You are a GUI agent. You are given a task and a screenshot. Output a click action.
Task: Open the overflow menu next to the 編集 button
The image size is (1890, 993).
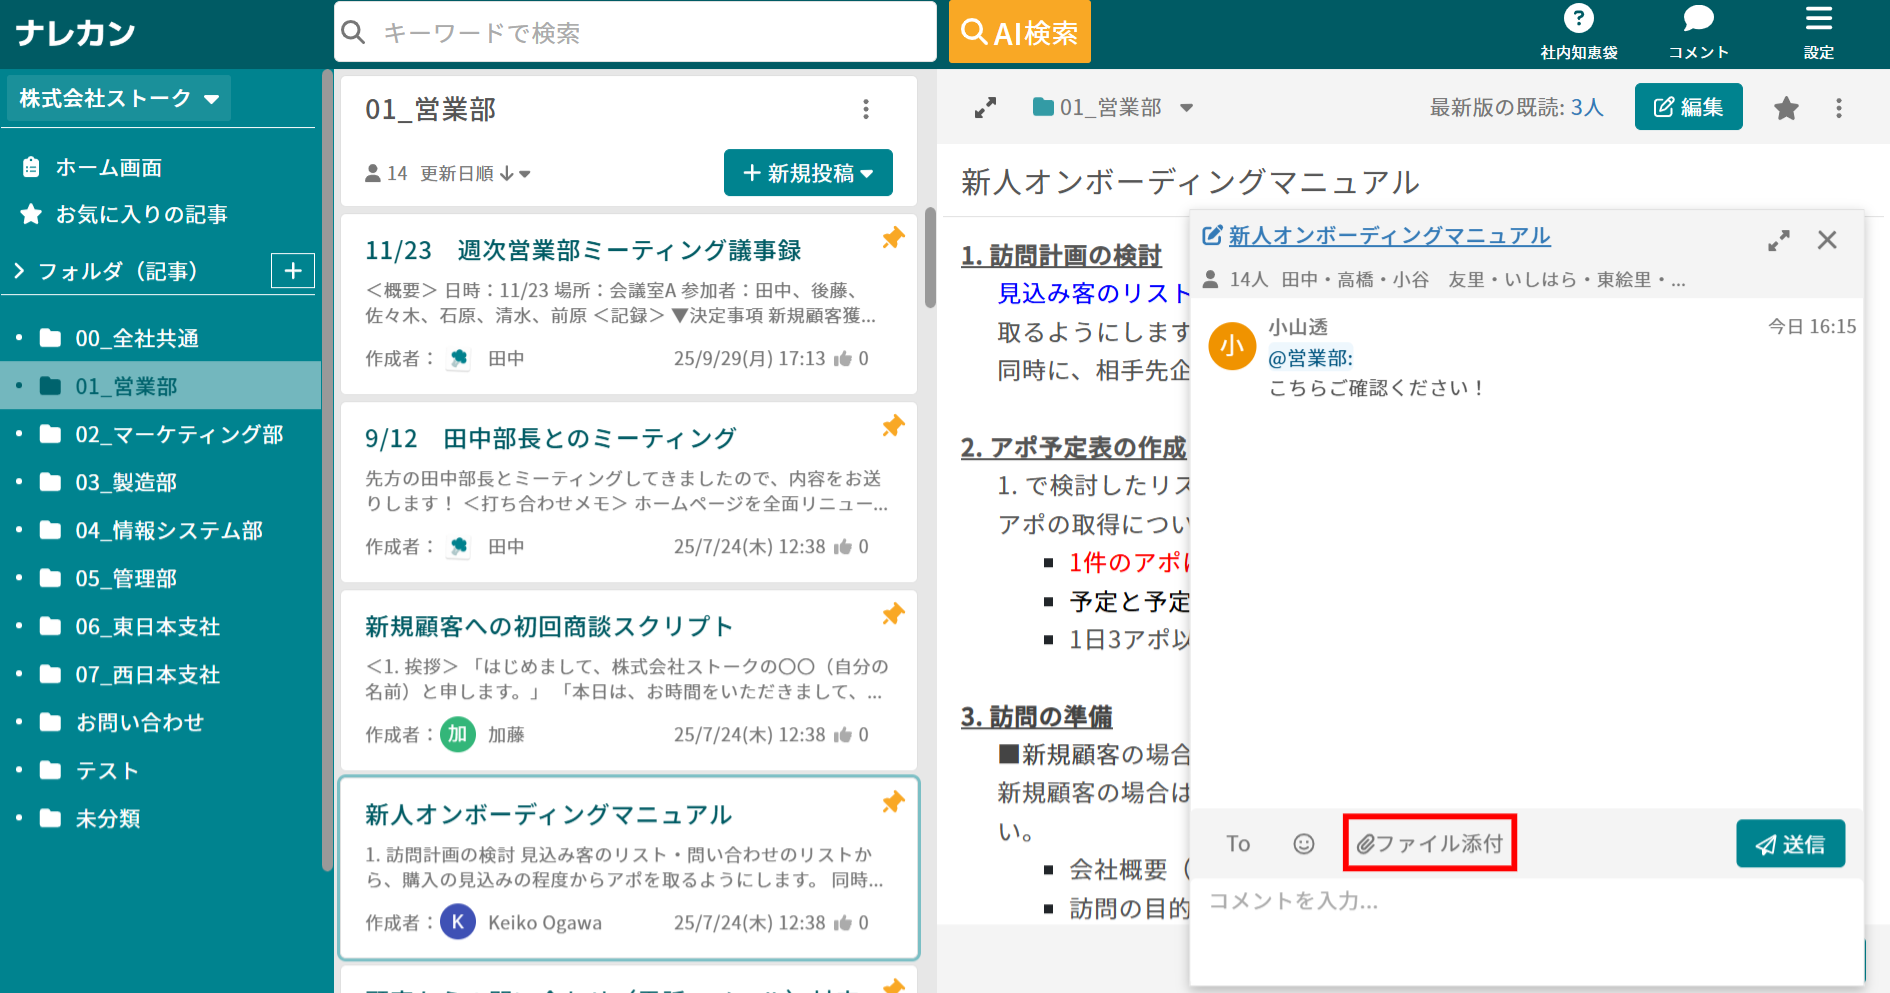tap(1839, 107)
